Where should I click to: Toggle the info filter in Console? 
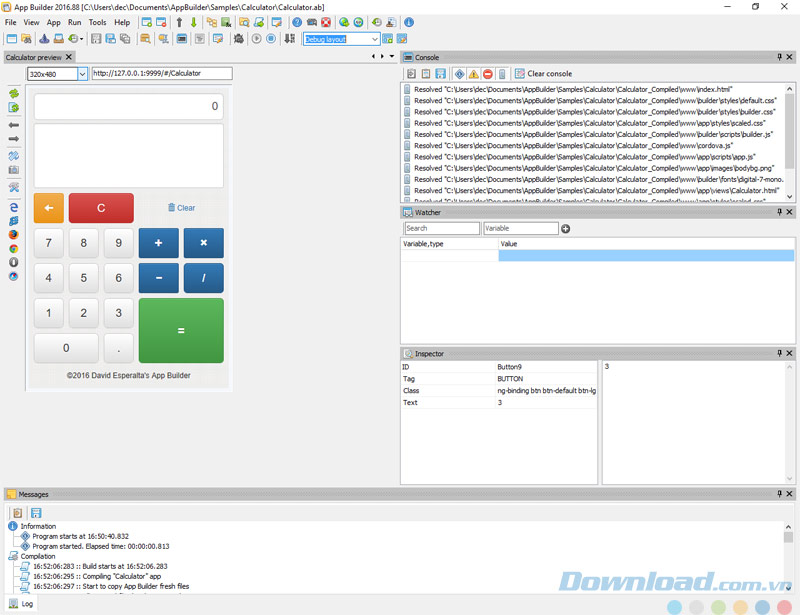(x=459, y=74)
